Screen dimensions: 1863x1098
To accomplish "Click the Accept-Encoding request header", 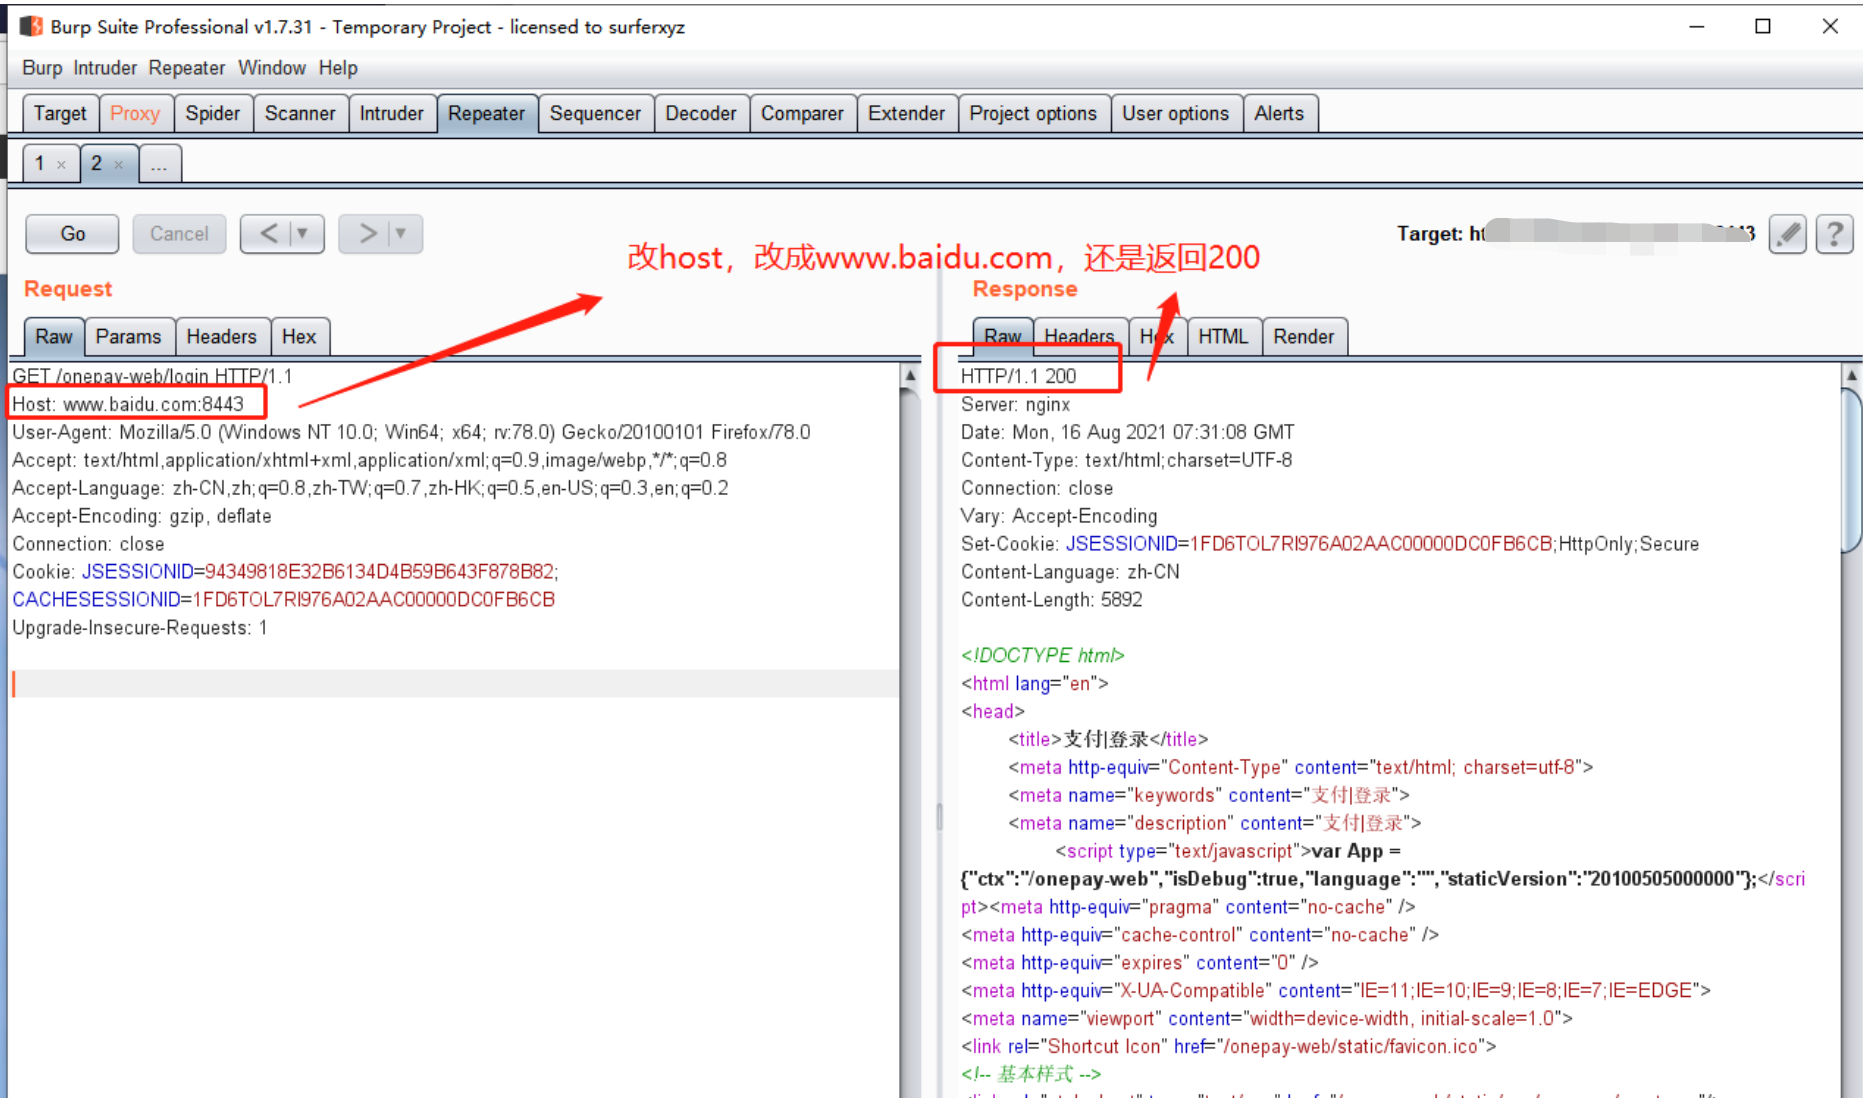I will [142, 516].
